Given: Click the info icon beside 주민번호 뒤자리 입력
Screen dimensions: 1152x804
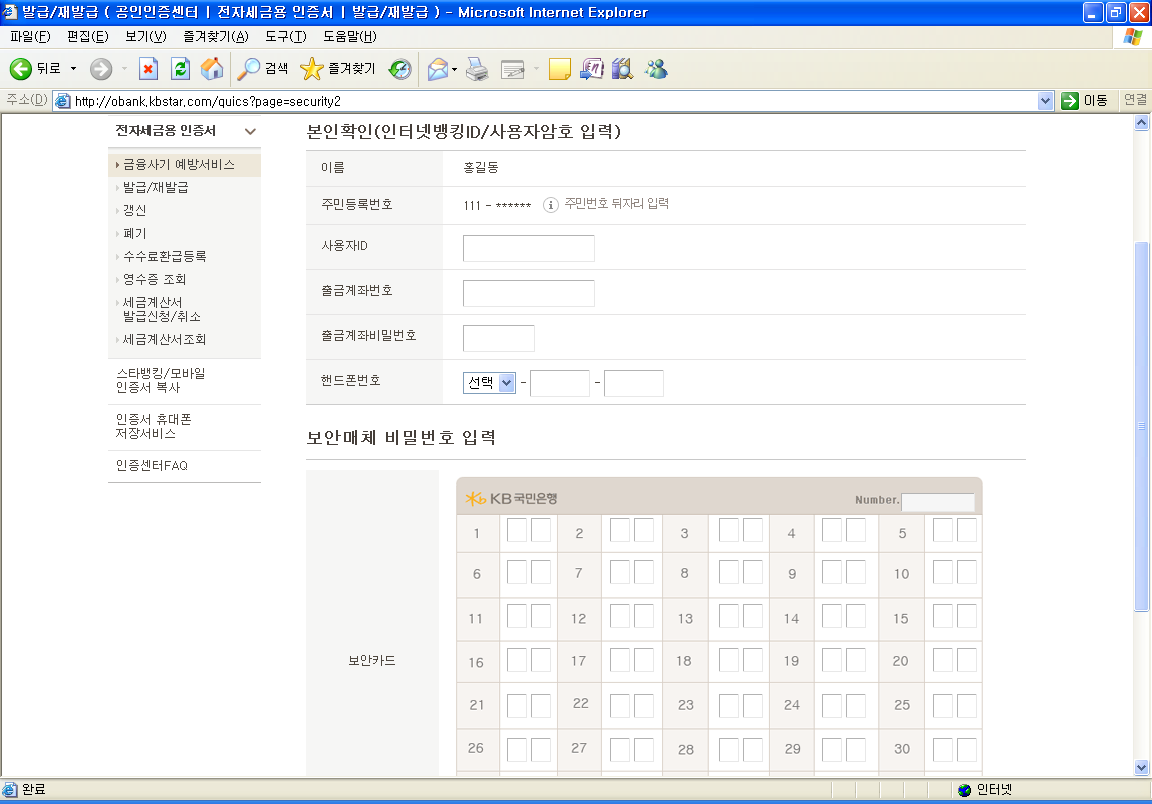Looking at the screenshot, I should (550, 205).
